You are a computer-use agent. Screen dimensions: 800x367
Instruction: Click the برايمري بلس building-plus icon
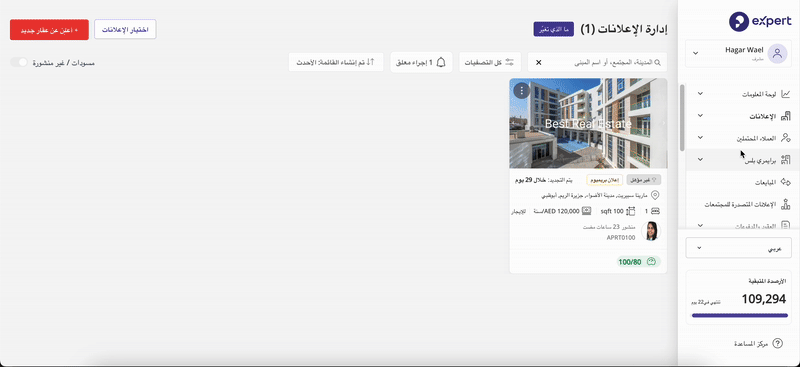(786, 160)
